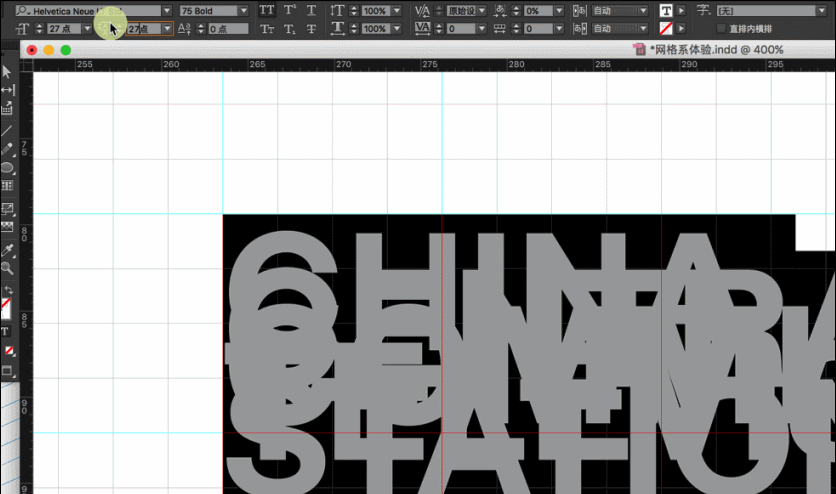Open vertical scale 100% dropdown

point(397,11)
